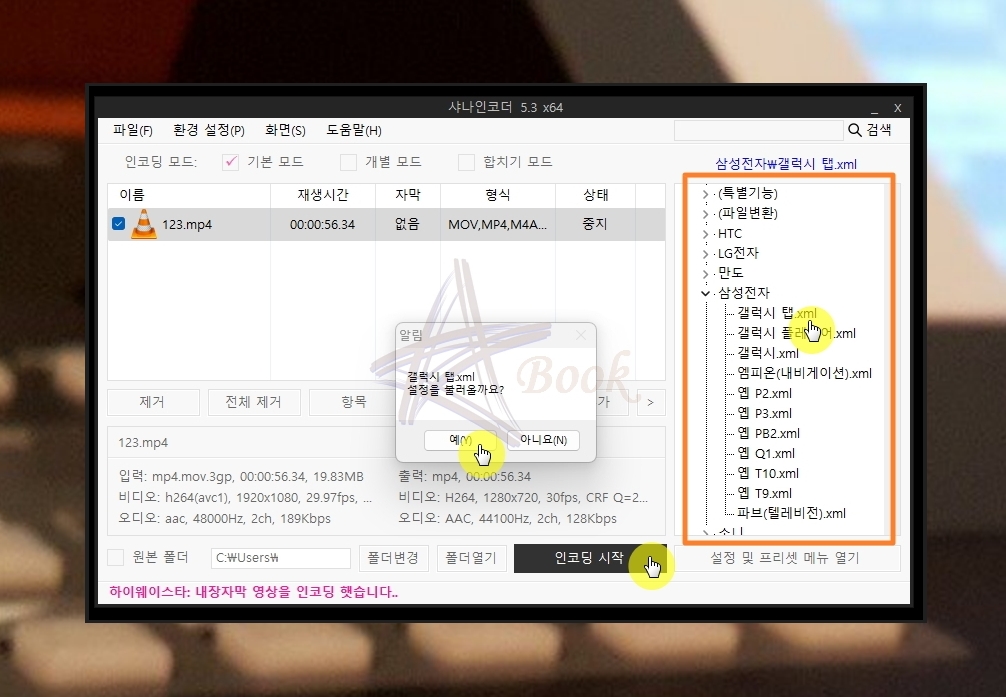
Task: Close the 알림 dialog with X
Action: click(x=581, y=335)
